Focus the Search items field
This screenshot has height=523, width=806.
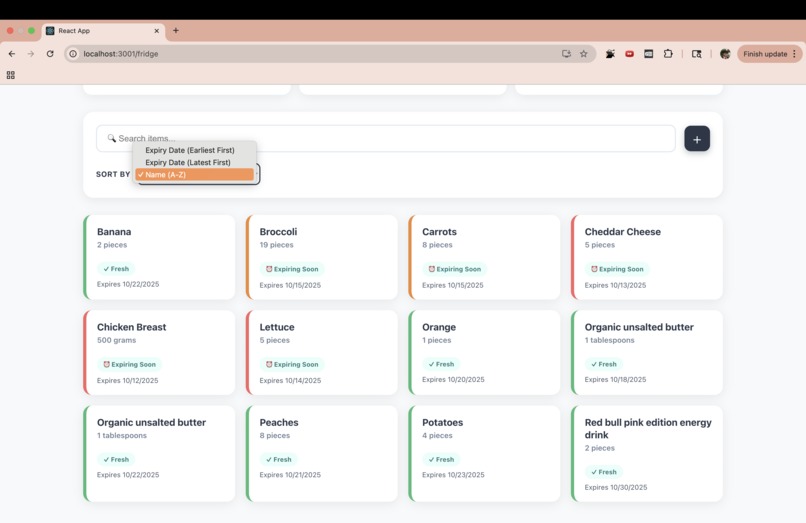pyautogui.click(x=386, y=138)
